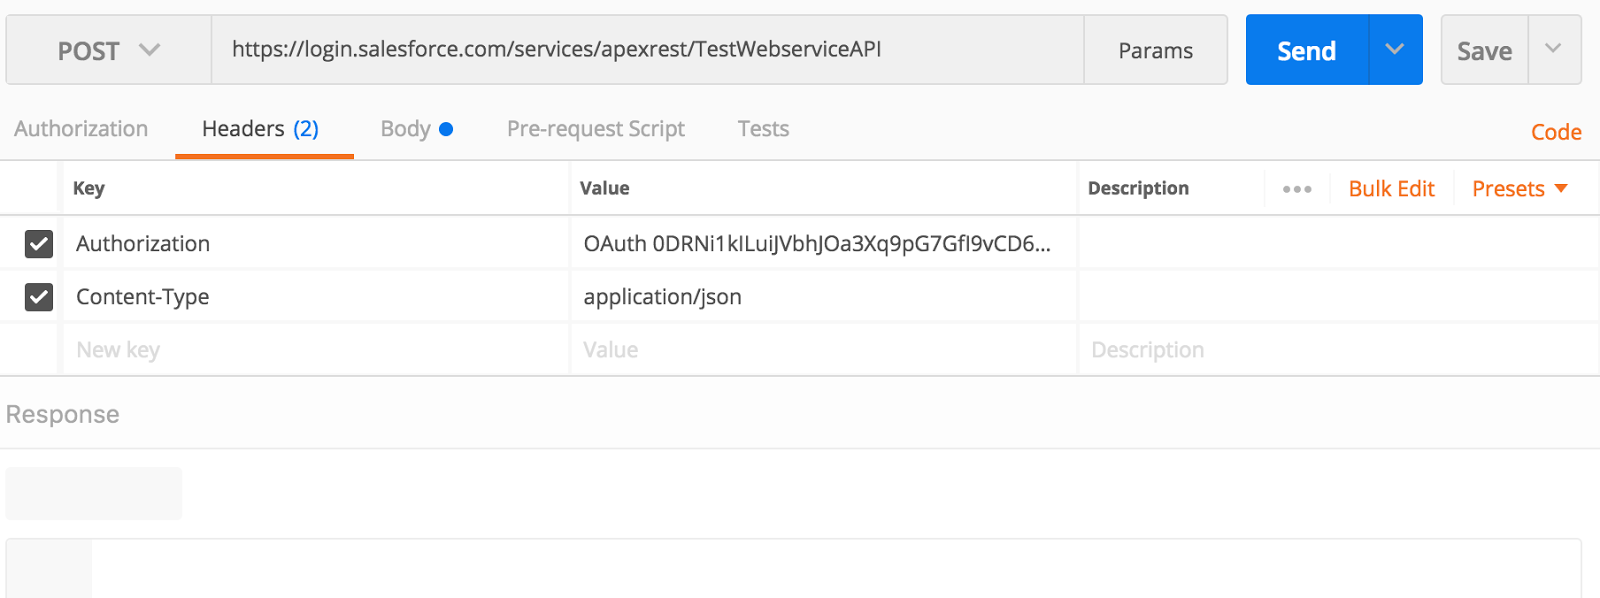This screenshot has height=598, width=1600.
Task: Select the Headers tab
Action: pyautogui.click(x=260, y=129)
